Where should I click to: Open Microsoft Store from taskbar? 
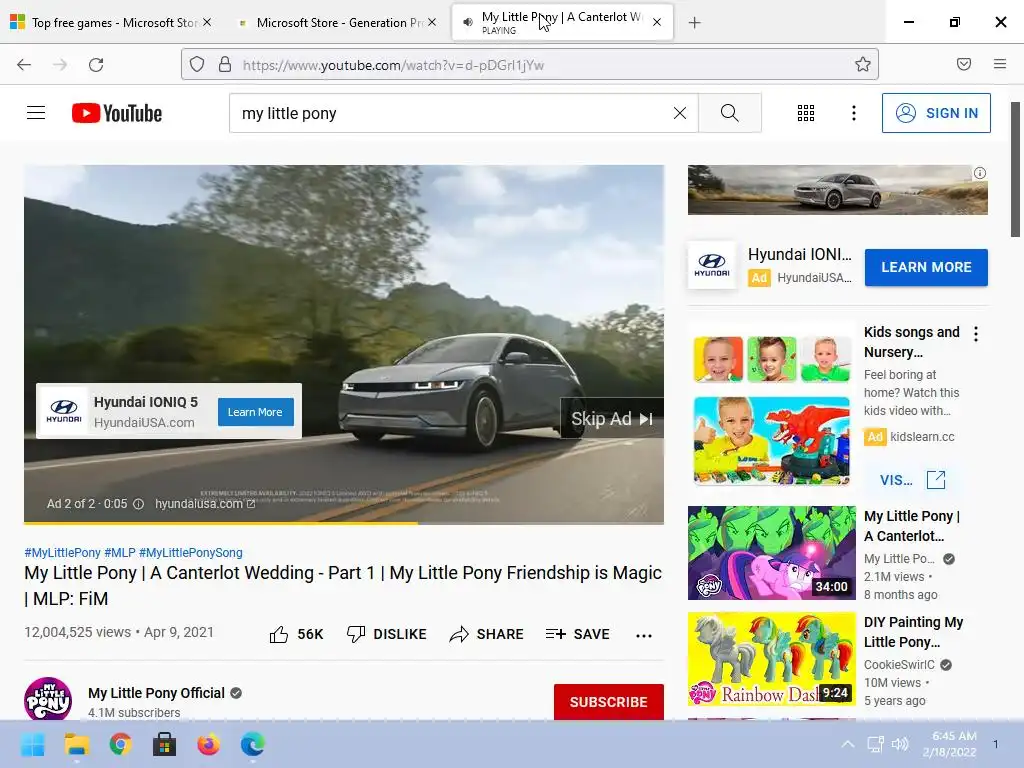(x=165, y=744)
